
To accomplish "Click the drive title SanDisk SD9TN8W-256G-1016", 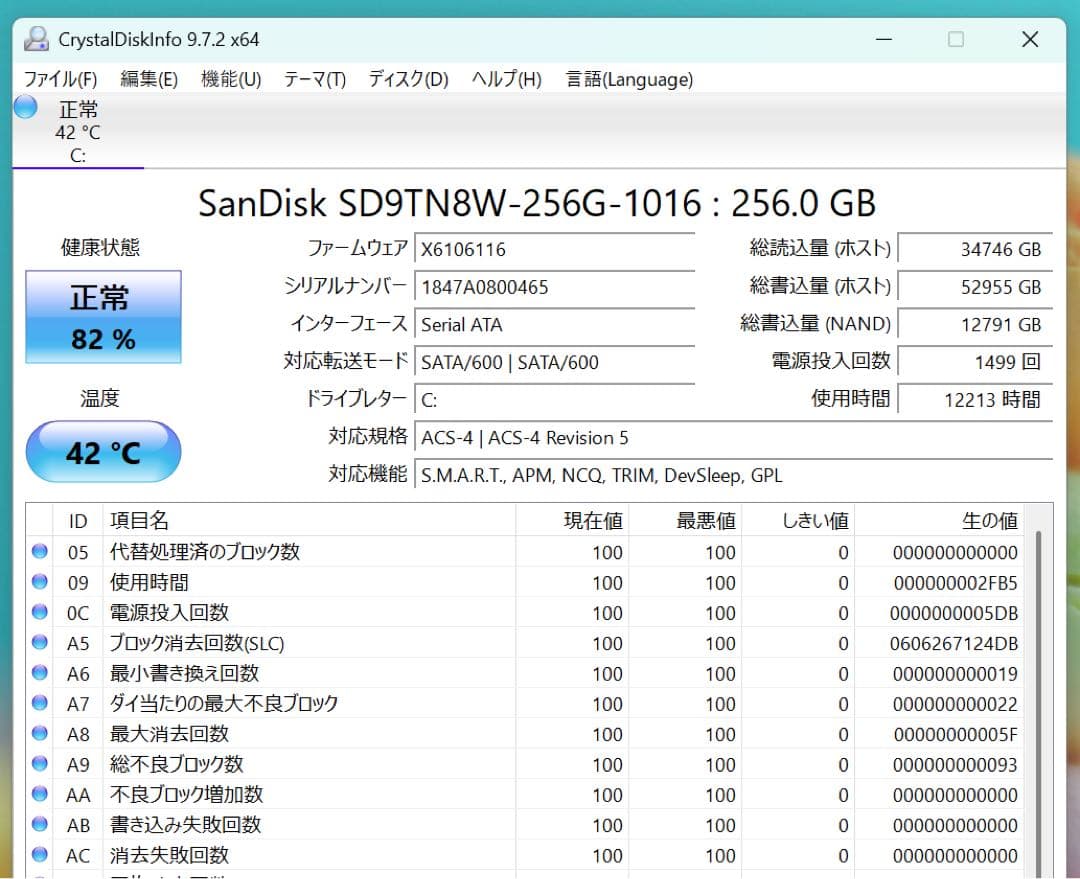I will [x=537, y=203].
